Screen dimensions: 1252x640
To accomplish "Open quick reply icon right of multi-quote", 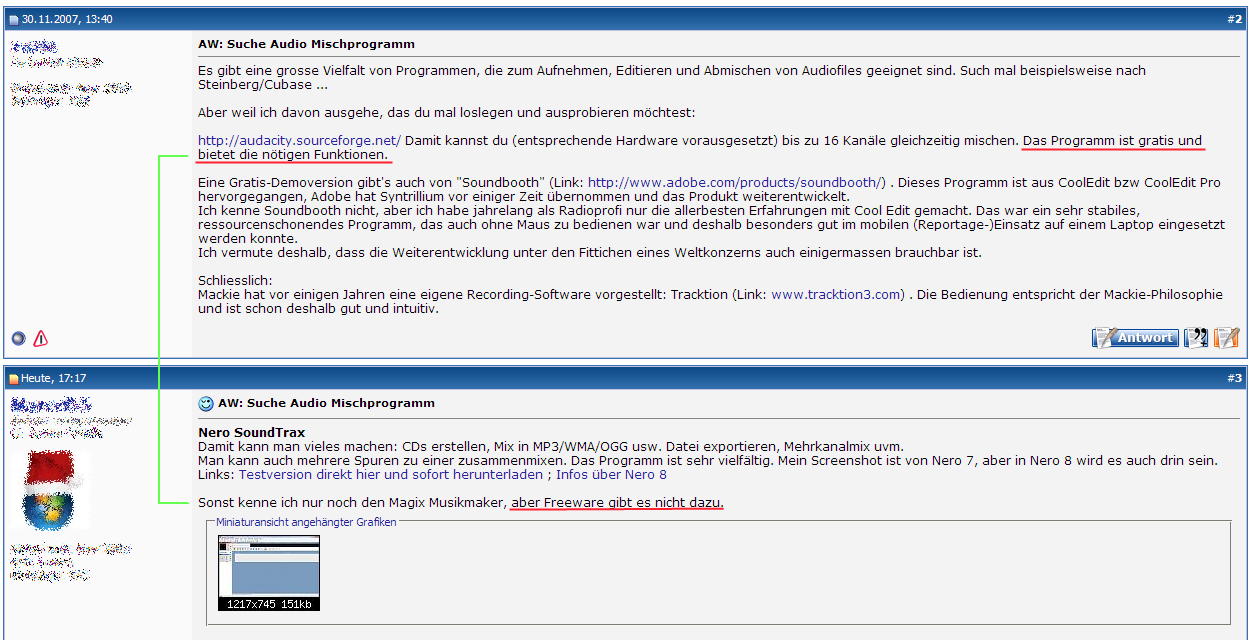I will [1227, 338].
